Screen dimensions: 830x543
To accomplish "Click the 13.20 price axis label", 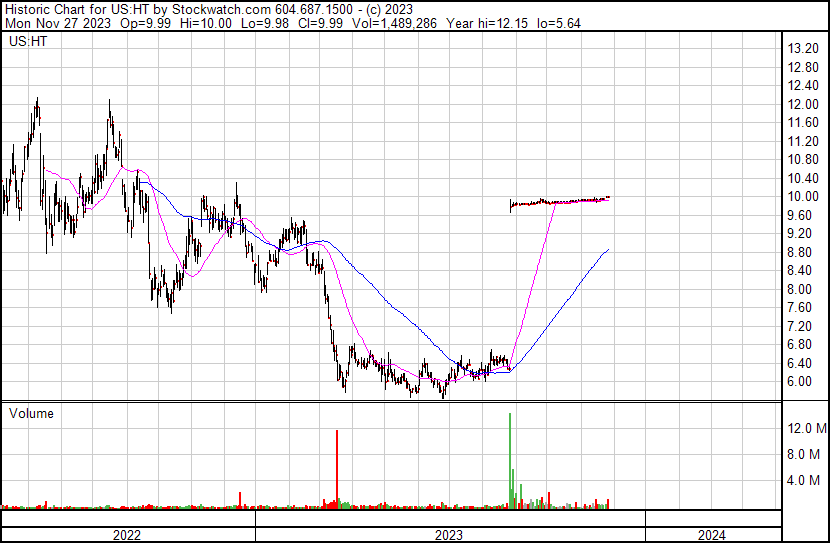I will [x=803, y=49].
